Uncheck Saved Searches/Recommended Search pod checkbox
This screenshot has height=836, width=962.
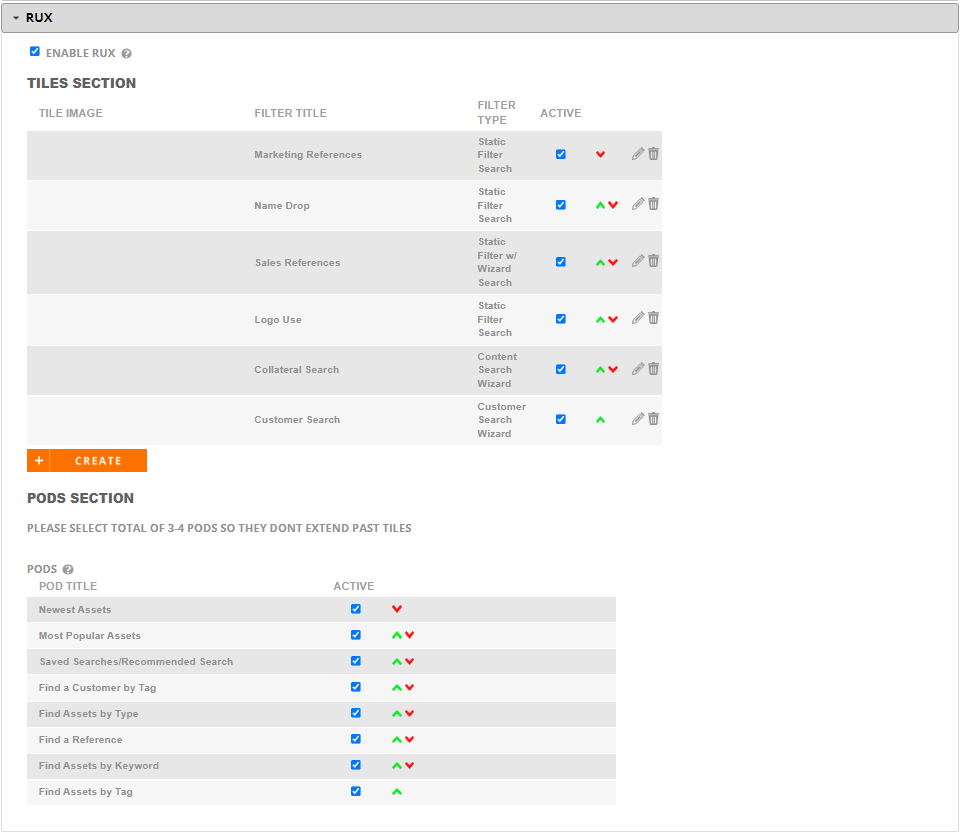click(x=356, y=661)
